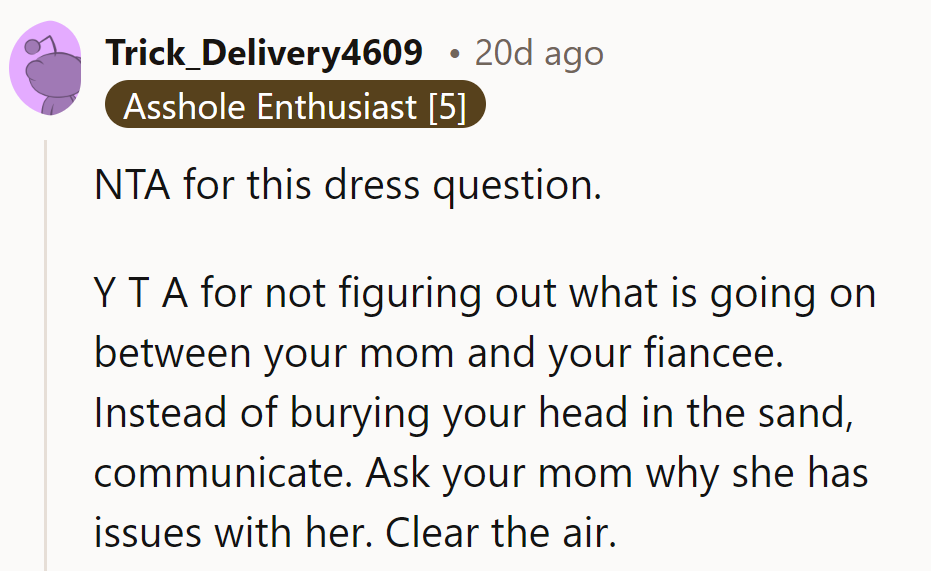
Task: Click the sentence "Clear the air."
Action: tap(499, 532)
